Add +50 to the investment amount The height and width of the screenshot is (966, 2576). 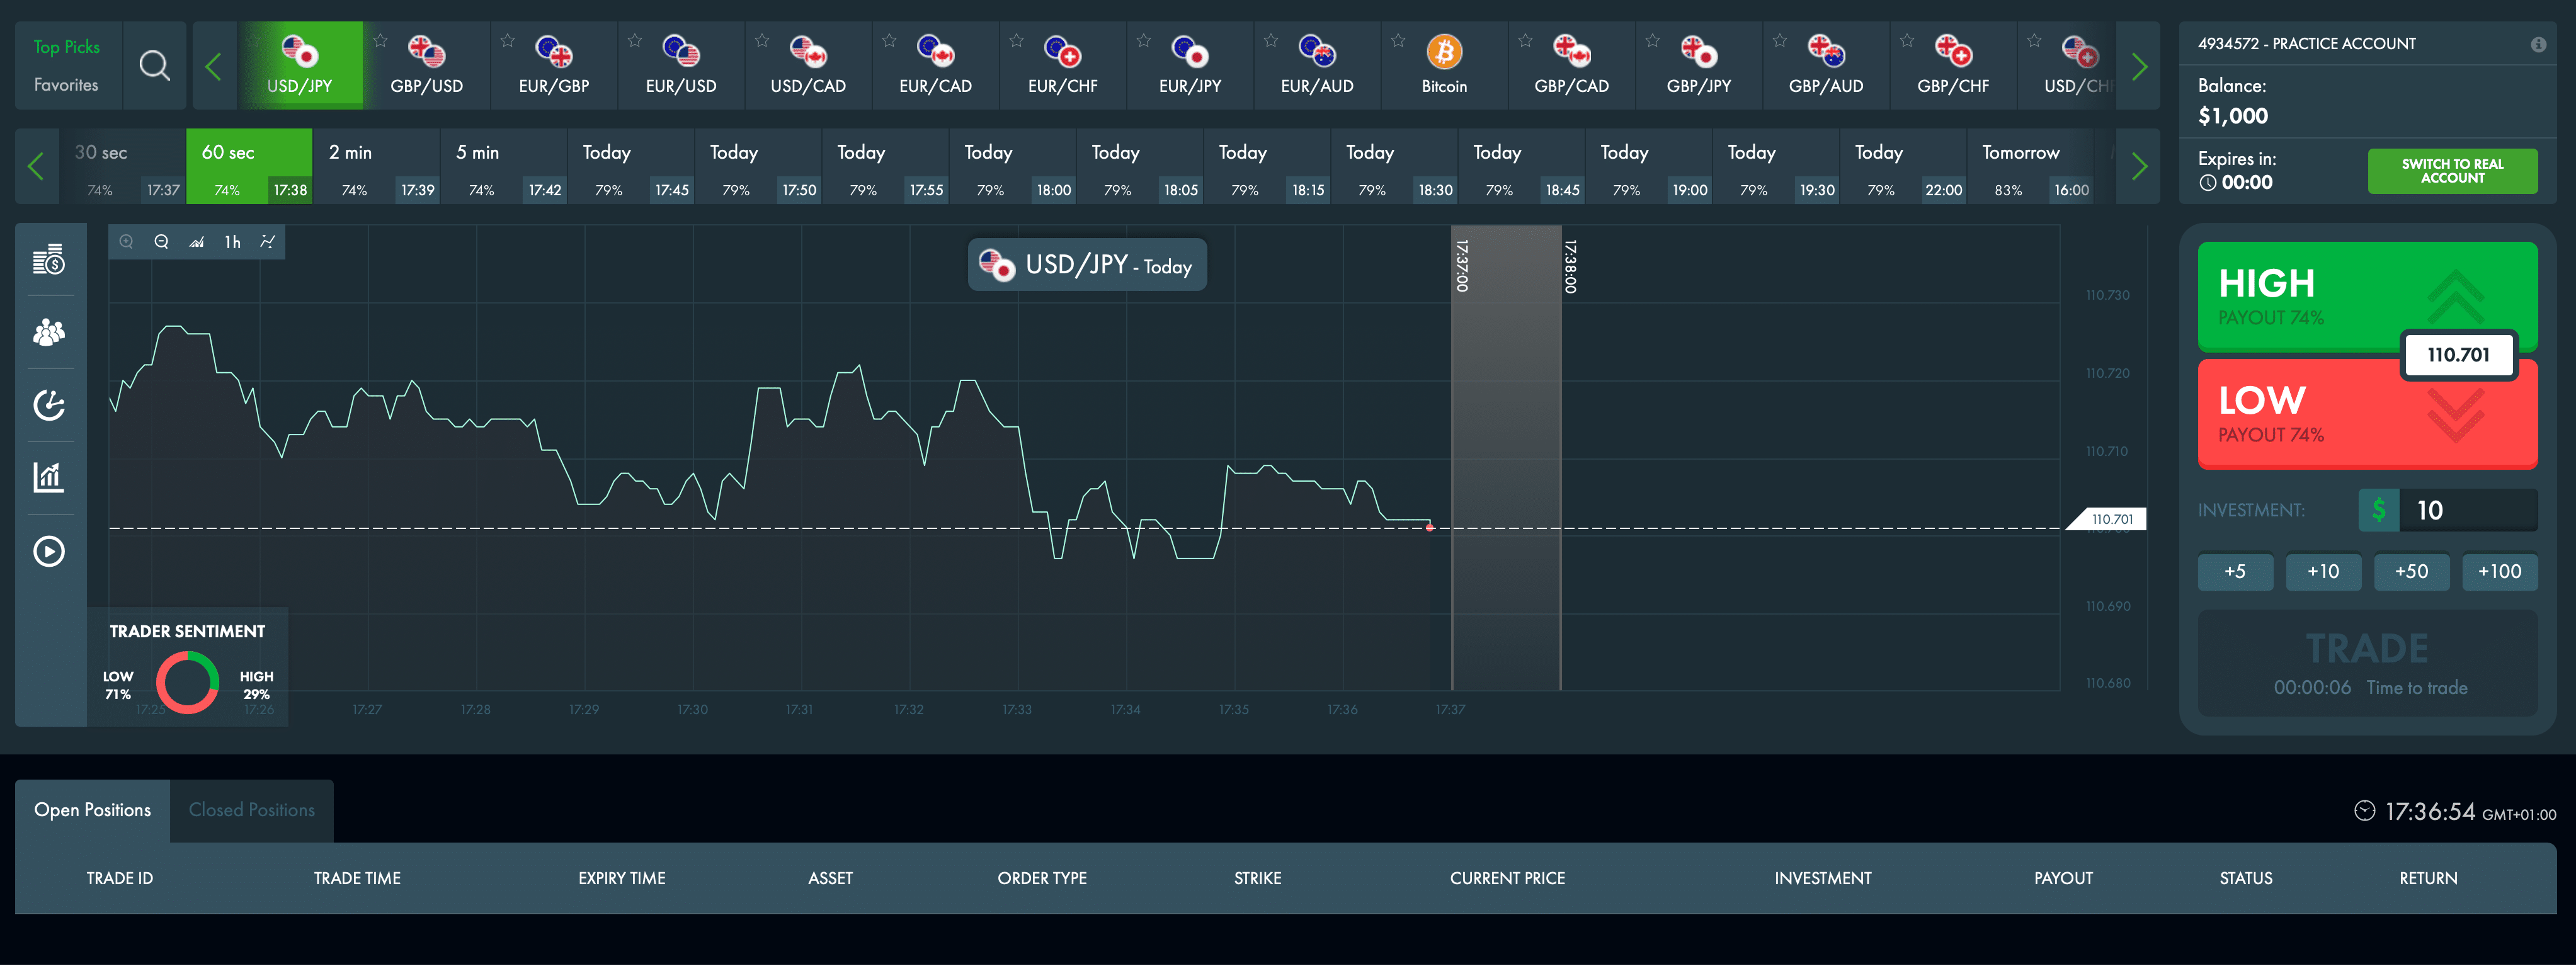pyautogui.click(x=2410, y=571)
